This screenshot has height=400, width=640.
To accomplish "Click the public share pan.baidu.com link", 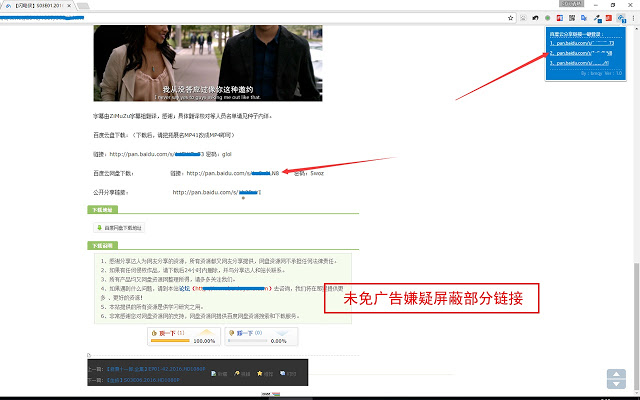I will (217, 192).
